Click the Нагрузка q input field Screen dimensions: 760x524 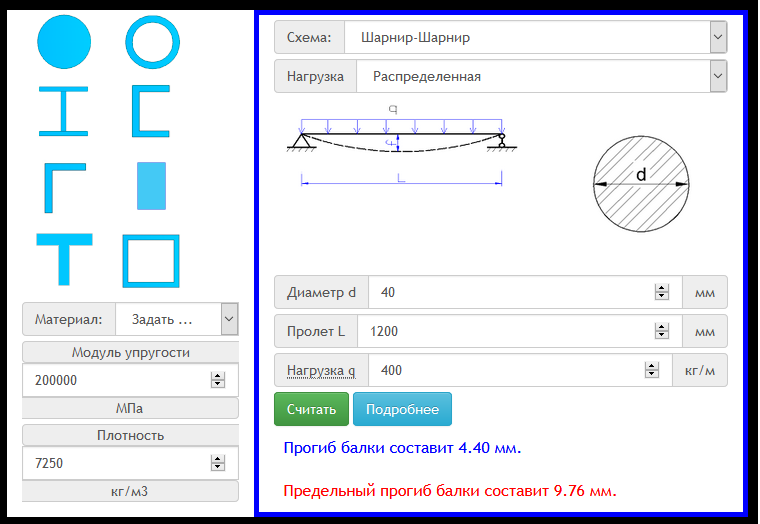(521, 370)
